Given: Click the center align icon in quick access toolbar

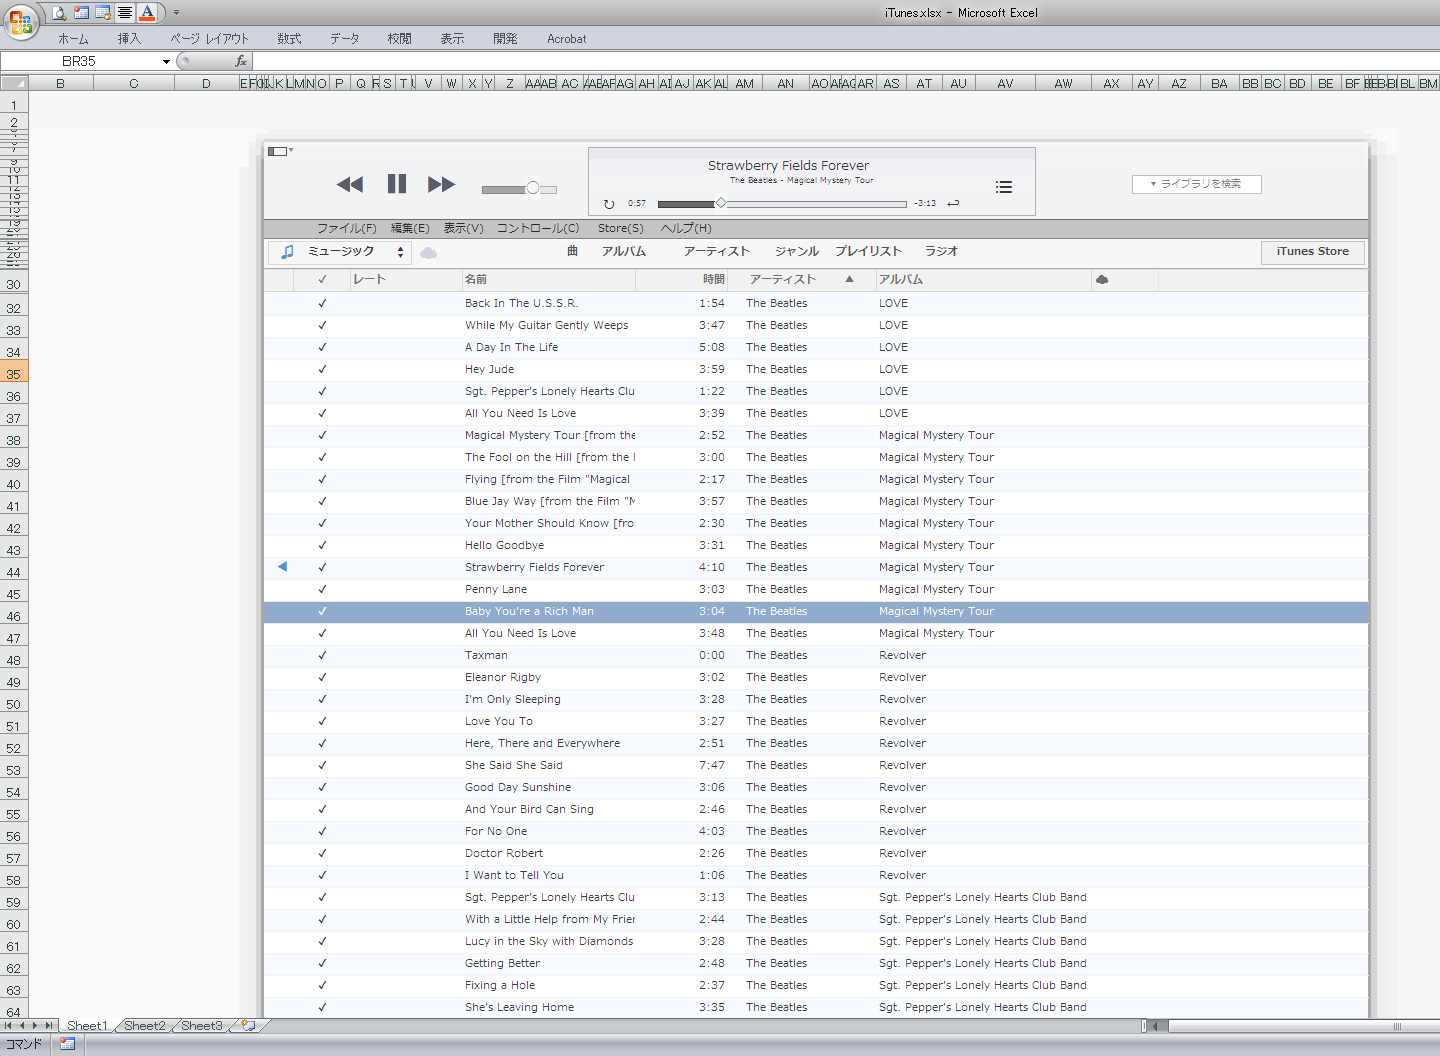Looking at the screenshot, I should click(125, 13).
